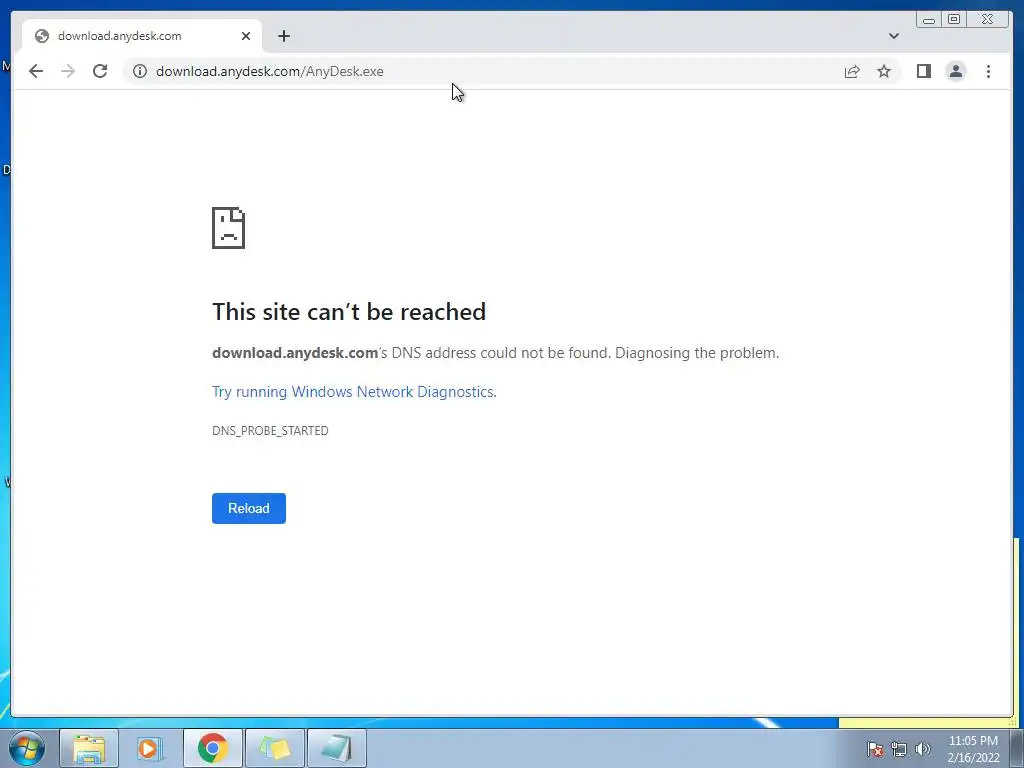Viewport: 1024px width, 768px height.
Task: Select the download.anydesk.com tab
Action: pos(142,36)
